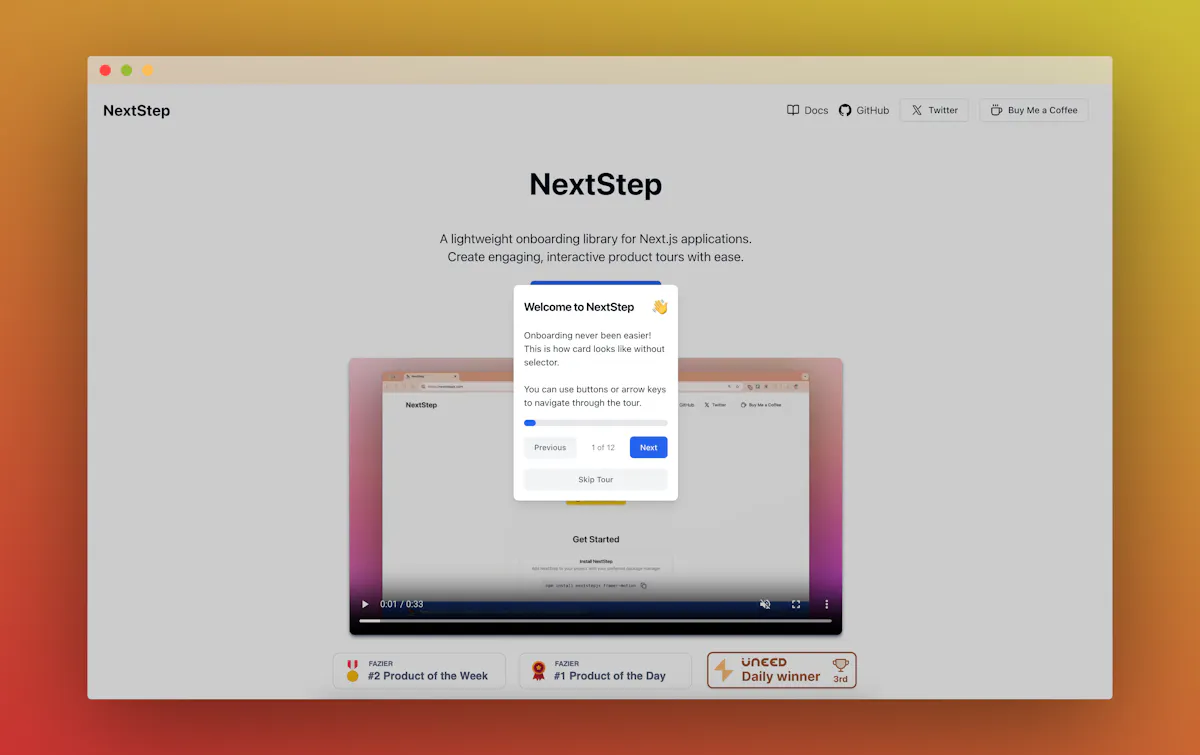
Task: Click the trophy icon in Uneed badge
Action: click(x=840, y=664)
